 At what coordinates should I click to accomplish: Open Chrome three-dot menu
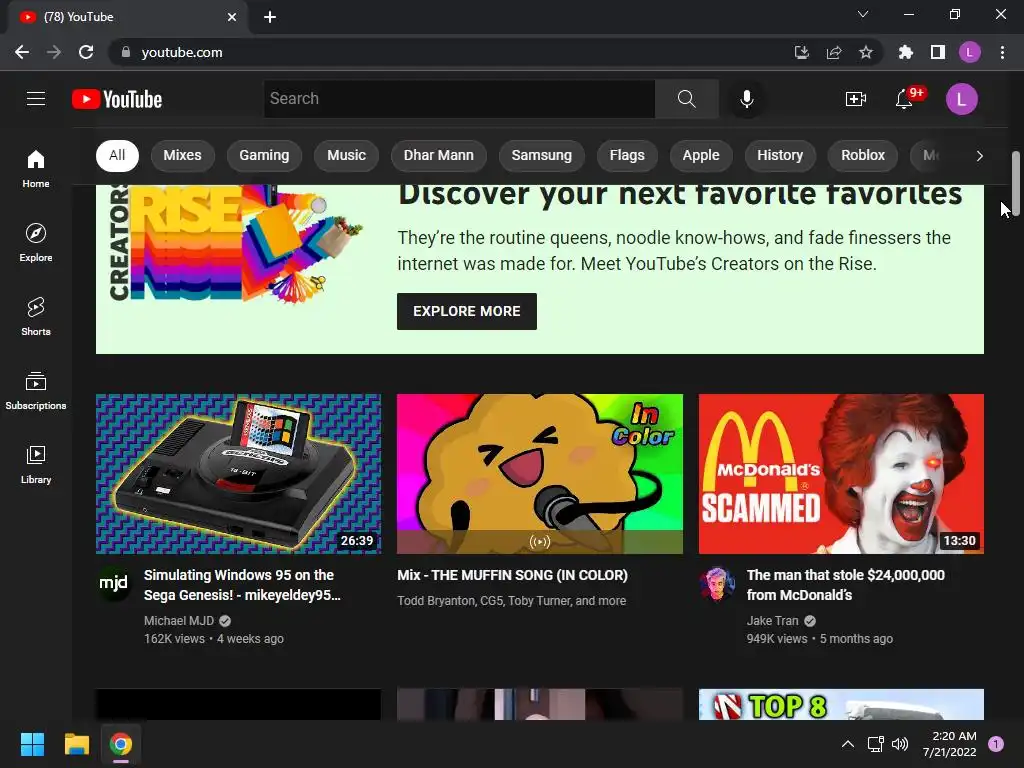tap(1002, 52)
